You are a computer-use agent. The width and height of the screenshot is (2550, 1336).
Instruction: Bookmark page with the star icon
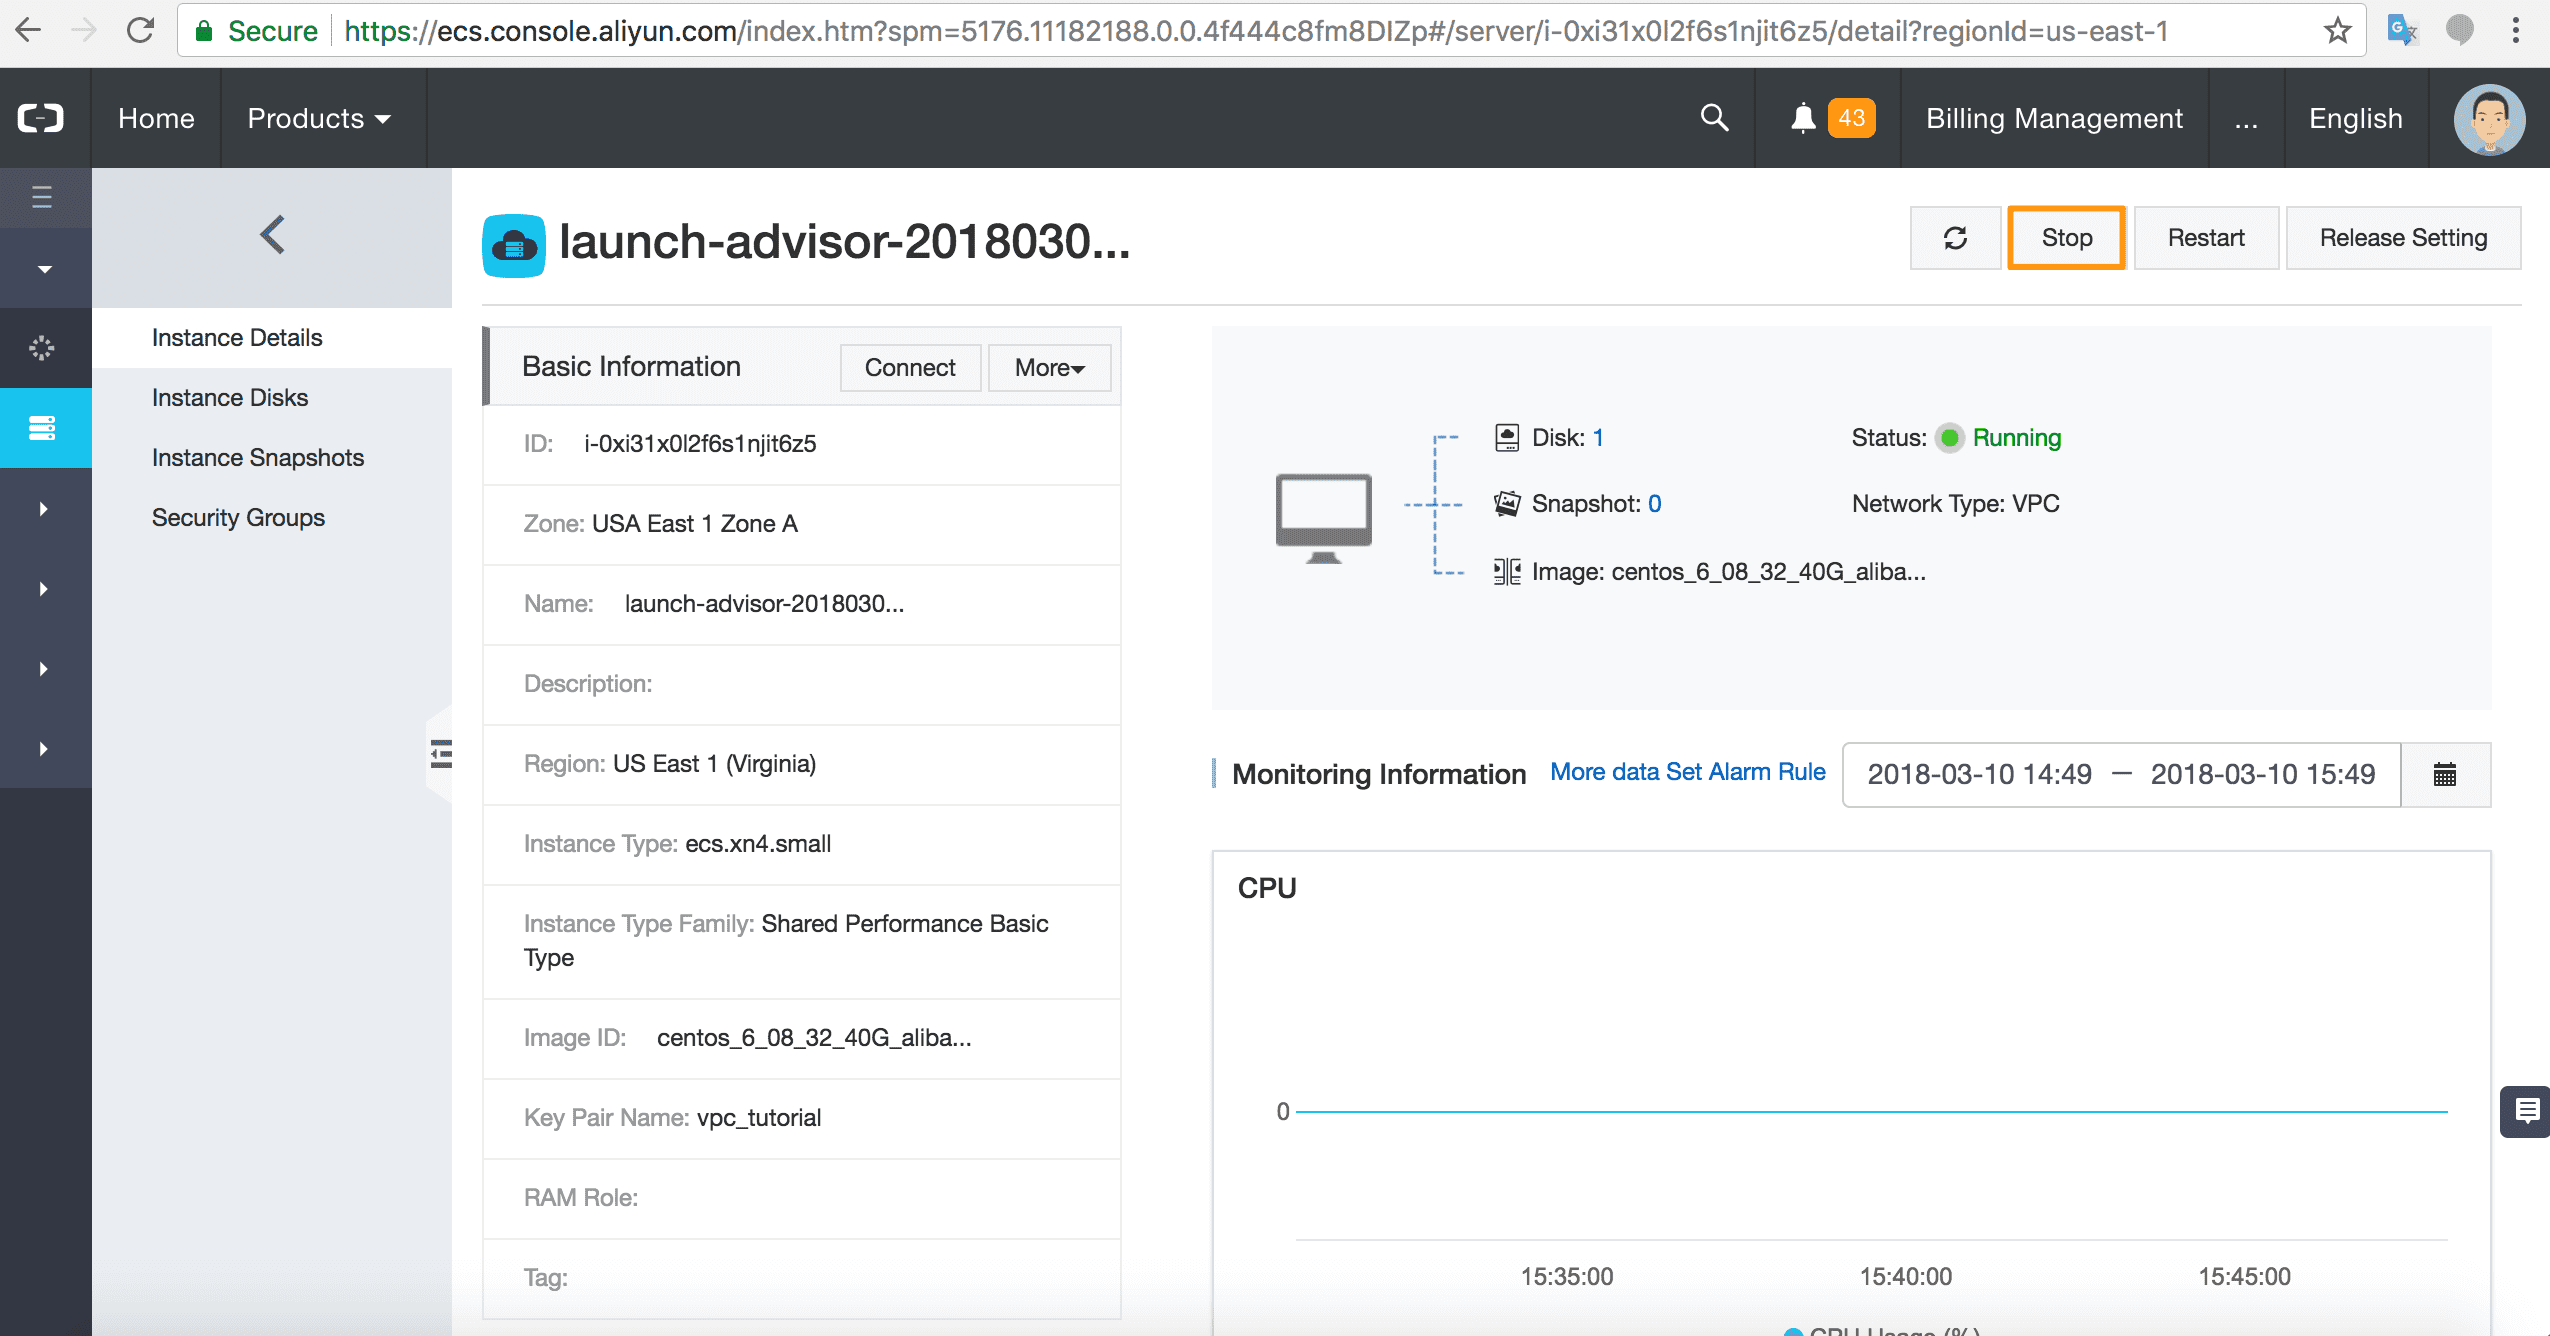2337,31
